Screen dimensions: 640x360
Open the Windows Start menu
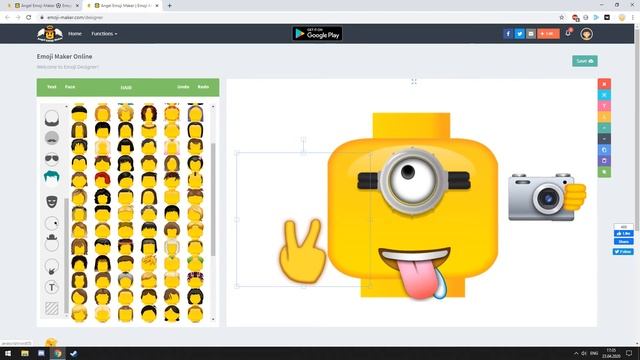8,353
